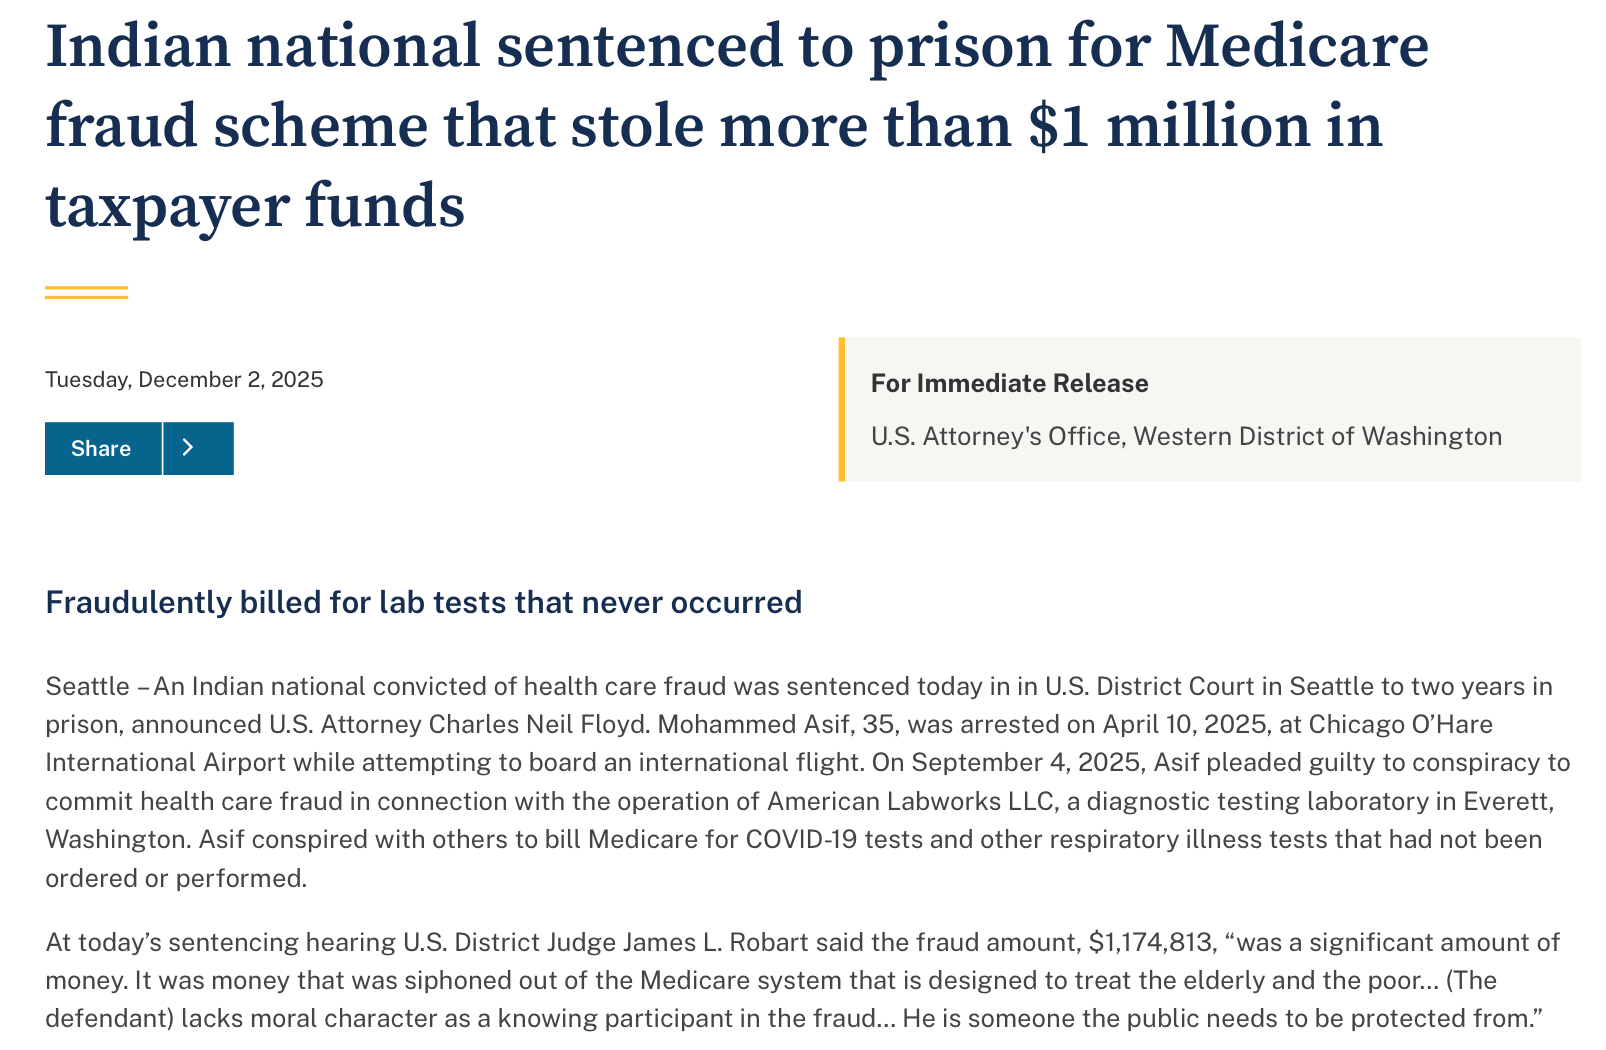Screen dimensions: 1606x1050
Task: Click the yellow vertical bar beside the release box
Action: pos(842,409)
